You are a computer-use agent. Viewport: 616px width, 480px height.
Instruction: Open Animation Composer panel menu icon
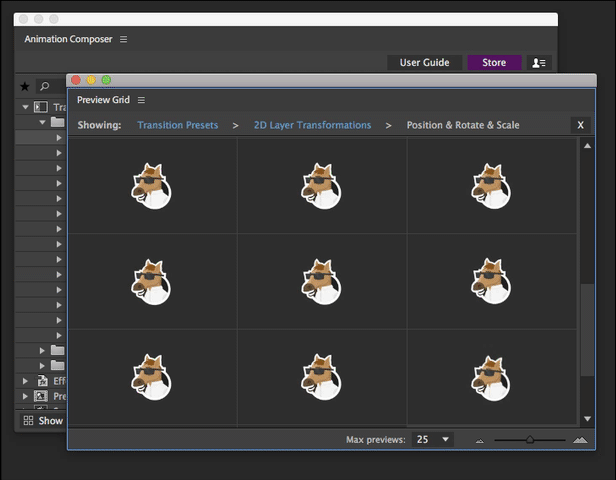coord(124,39)
